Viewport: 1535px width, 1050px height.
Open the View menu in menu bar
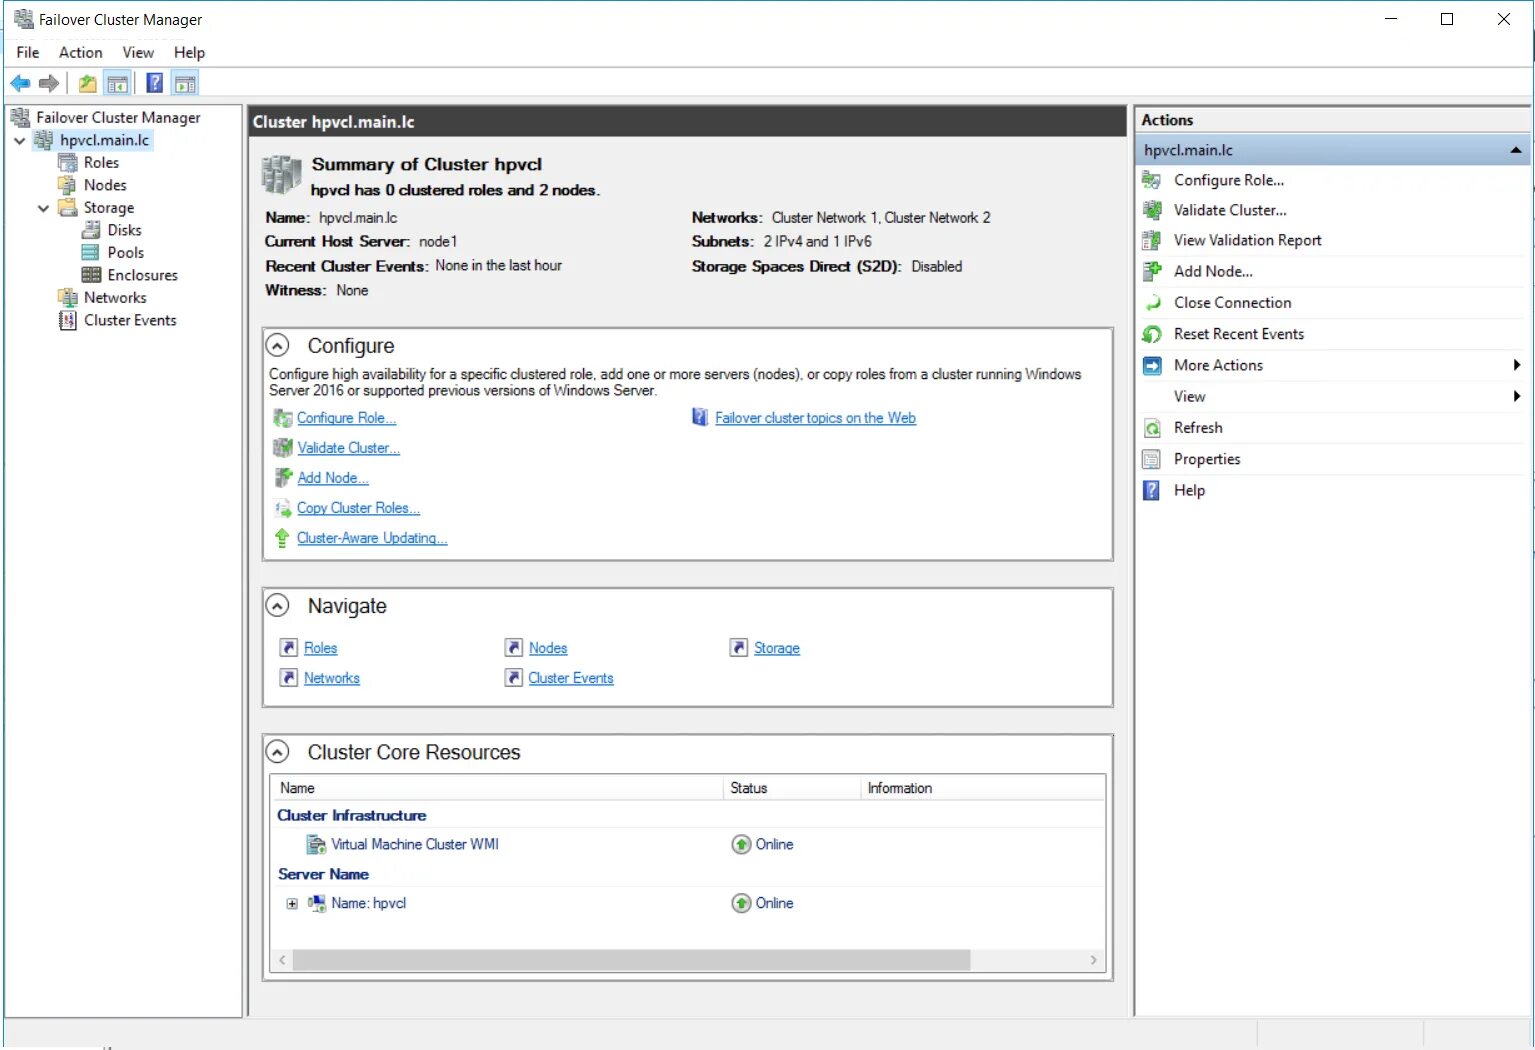[138, 53]
